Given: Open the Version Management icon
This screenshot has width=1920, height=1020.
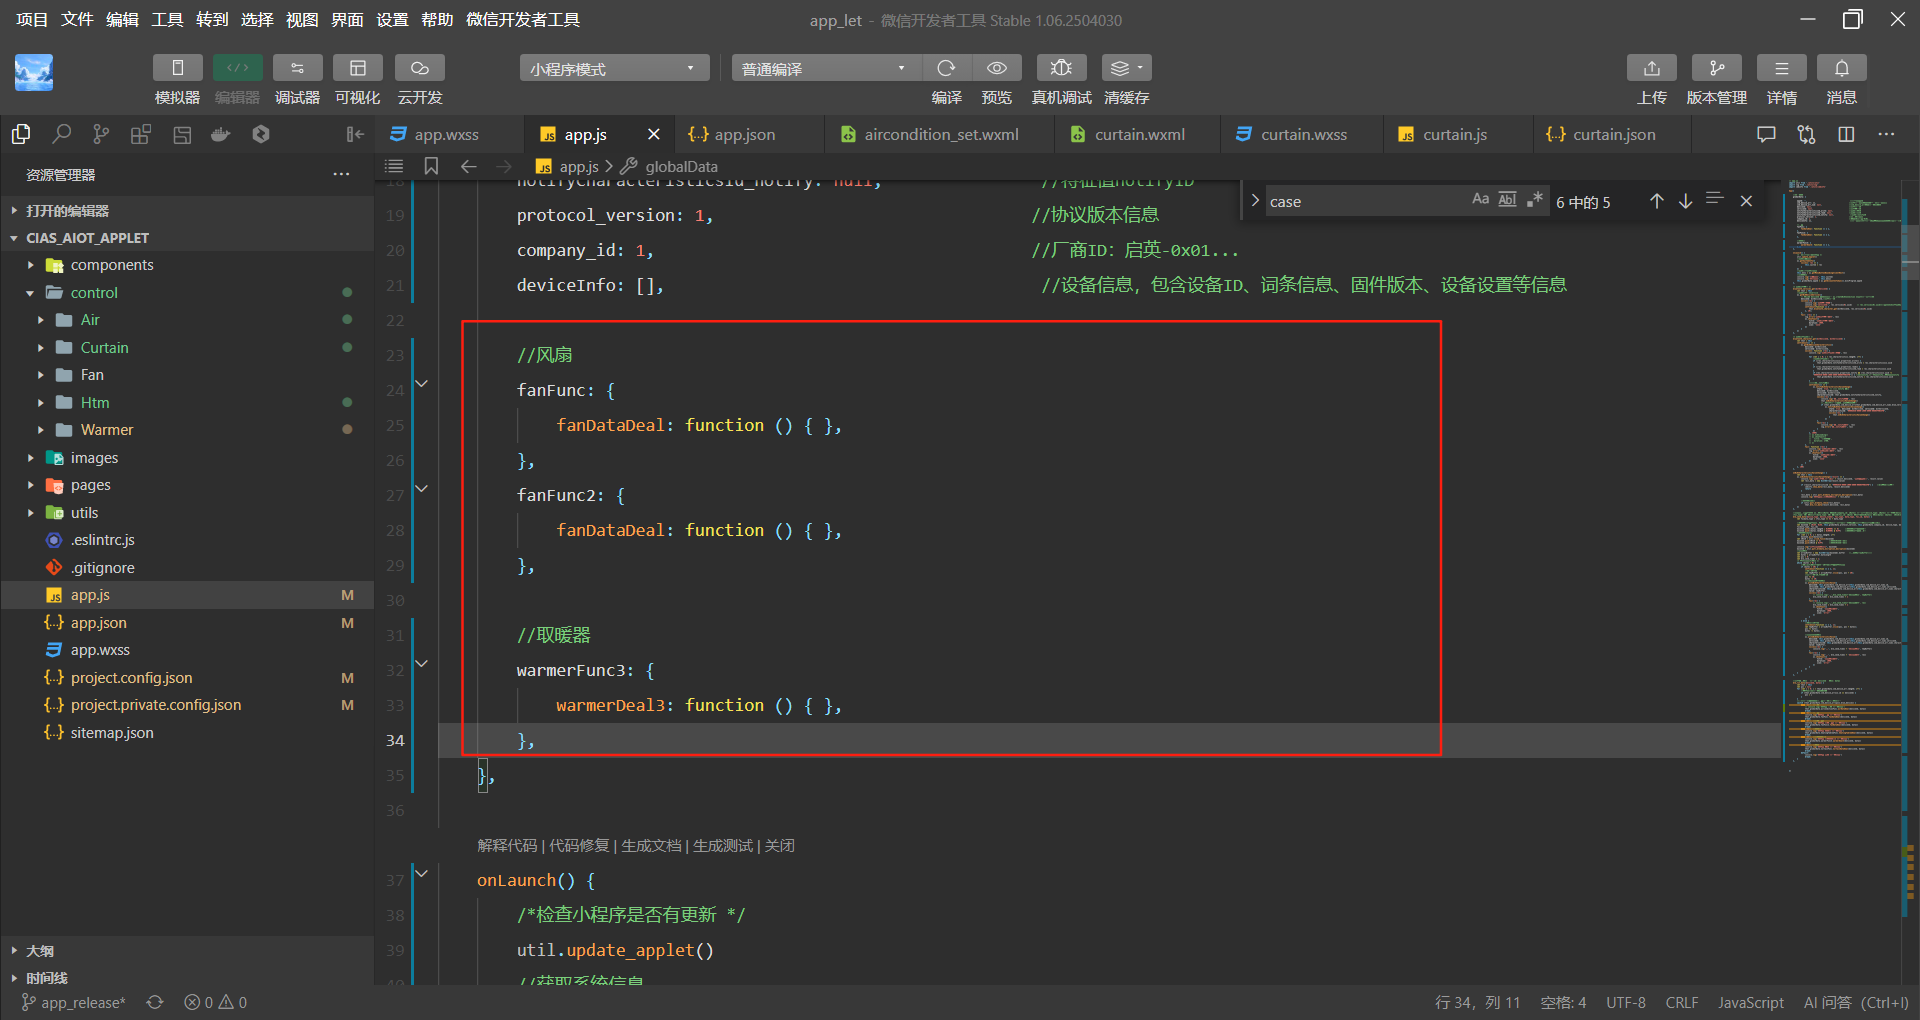Looking at the screenshot, I should (1716, 68).
